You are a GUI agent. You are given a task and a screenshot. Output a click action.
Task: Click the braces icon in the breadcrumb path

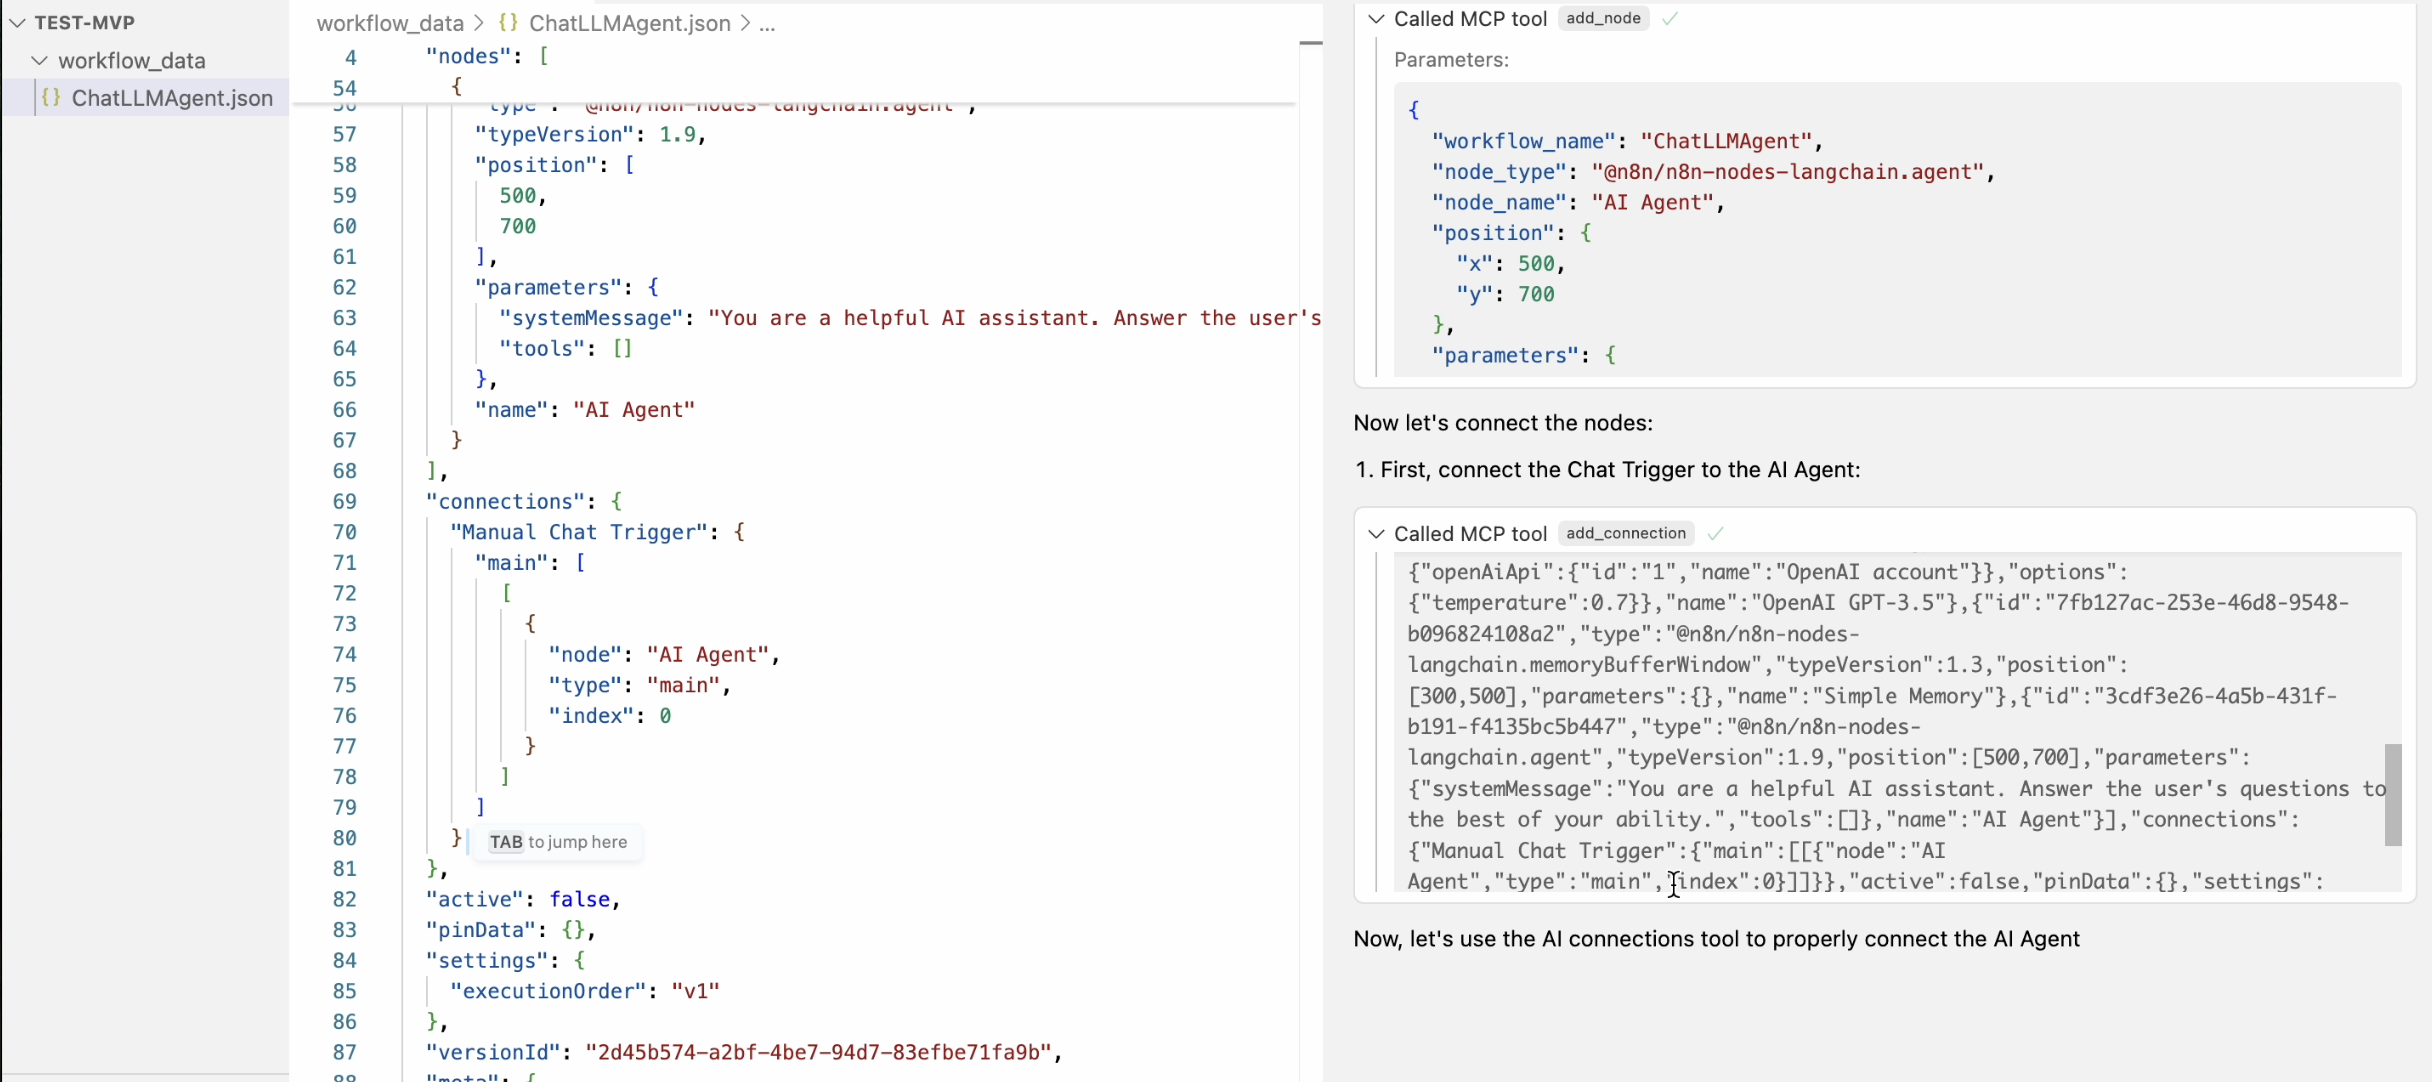tap(508, 23)
